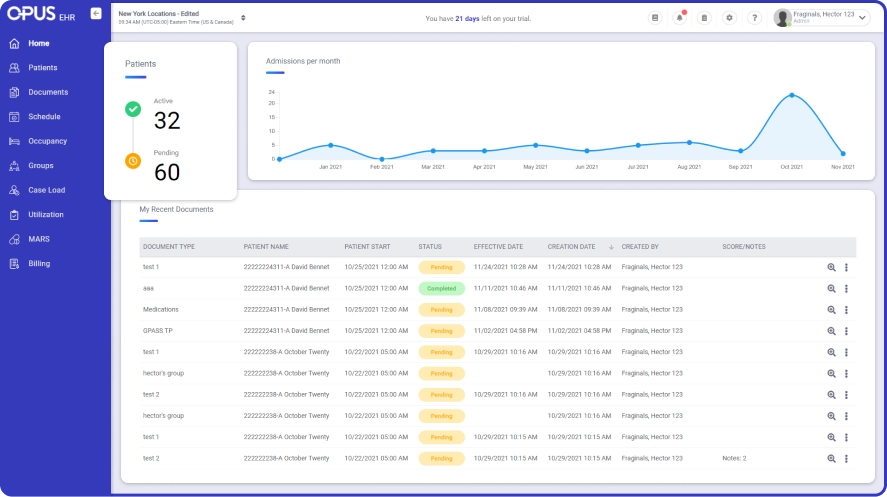Open kebab menu for GPASS TP row
Screen dimensions: 887x497
(846, 331)
